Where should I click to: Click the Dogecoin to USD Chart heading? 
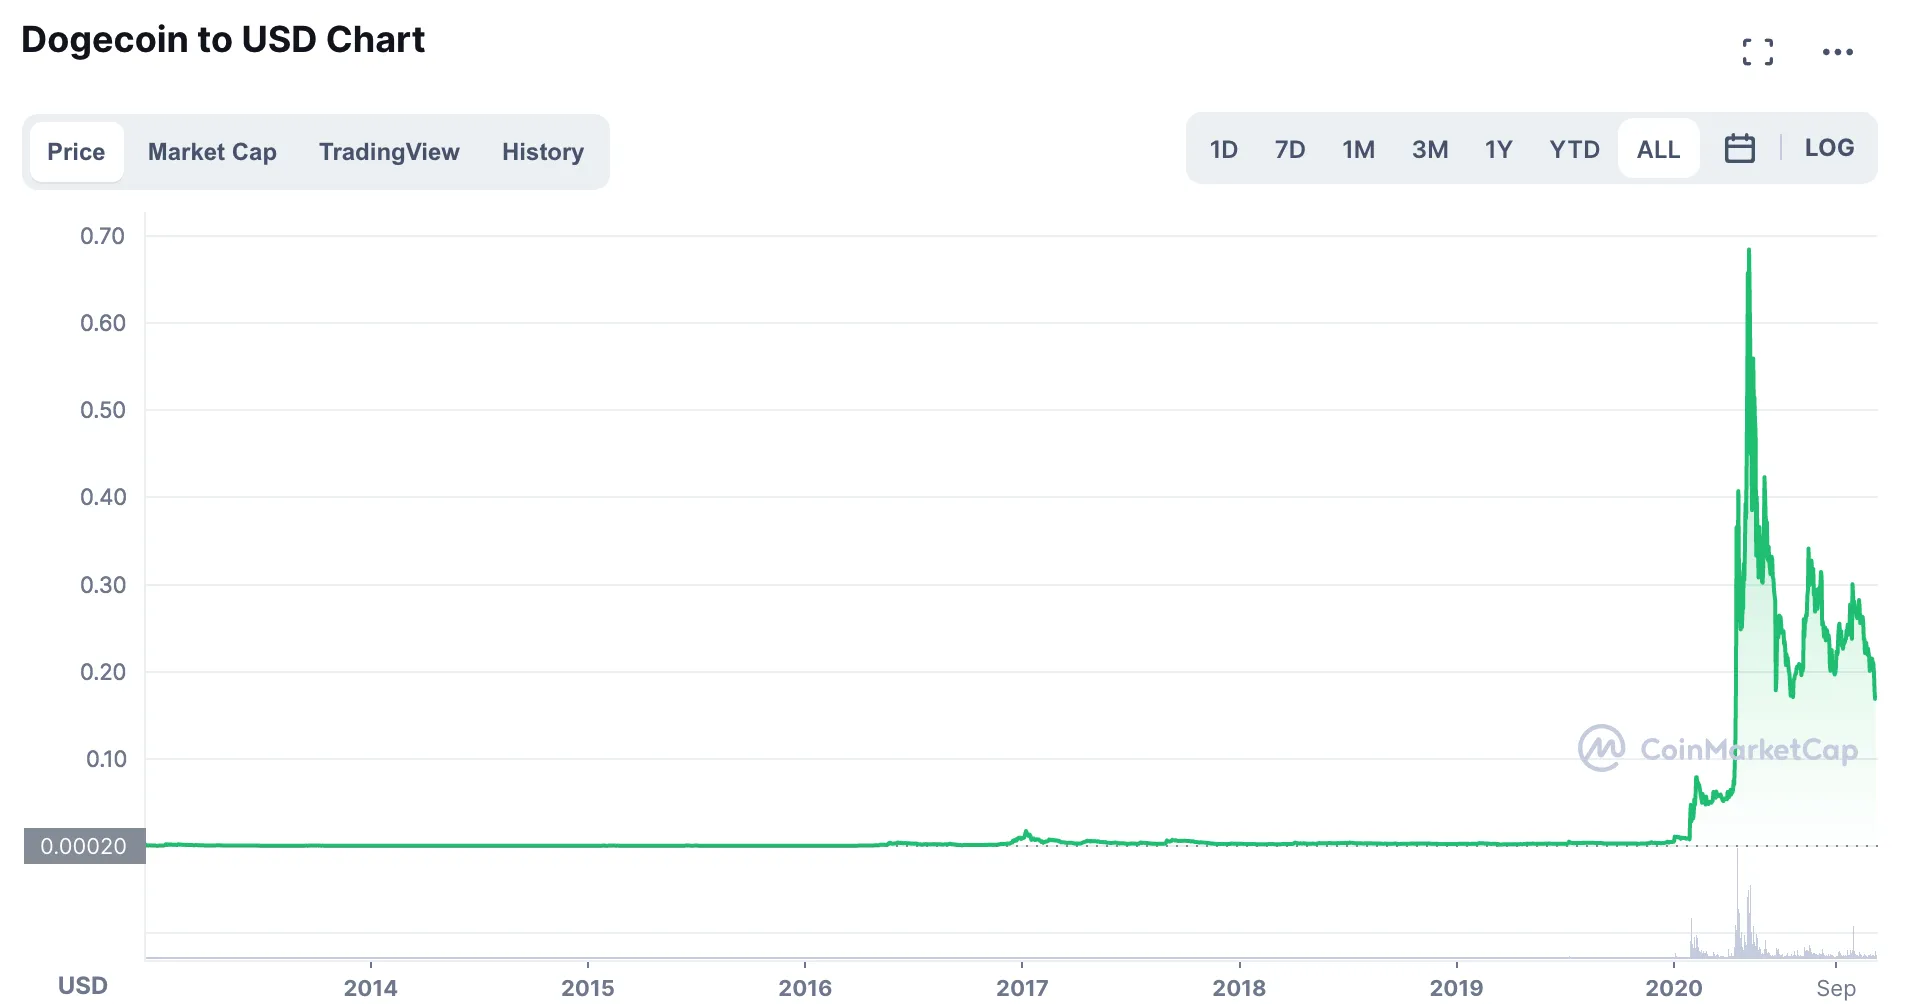point(223,40)
